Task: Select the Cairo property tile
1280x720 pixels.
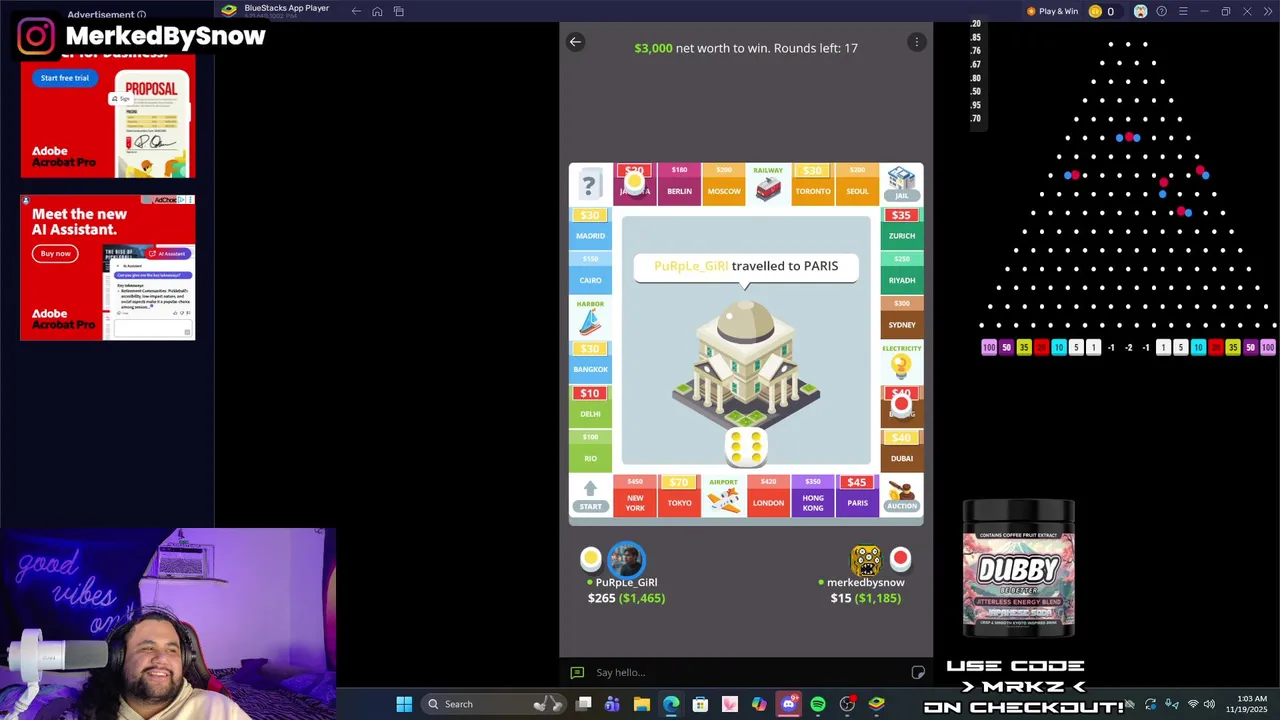Action: pyautogui.click(x=590, y=273)
